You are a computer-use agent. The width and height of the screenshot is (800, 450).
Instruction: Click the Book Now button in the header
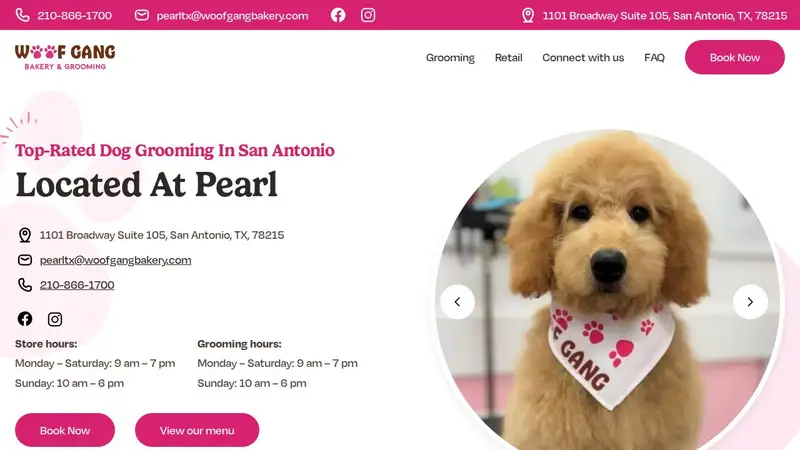(735, 57)
